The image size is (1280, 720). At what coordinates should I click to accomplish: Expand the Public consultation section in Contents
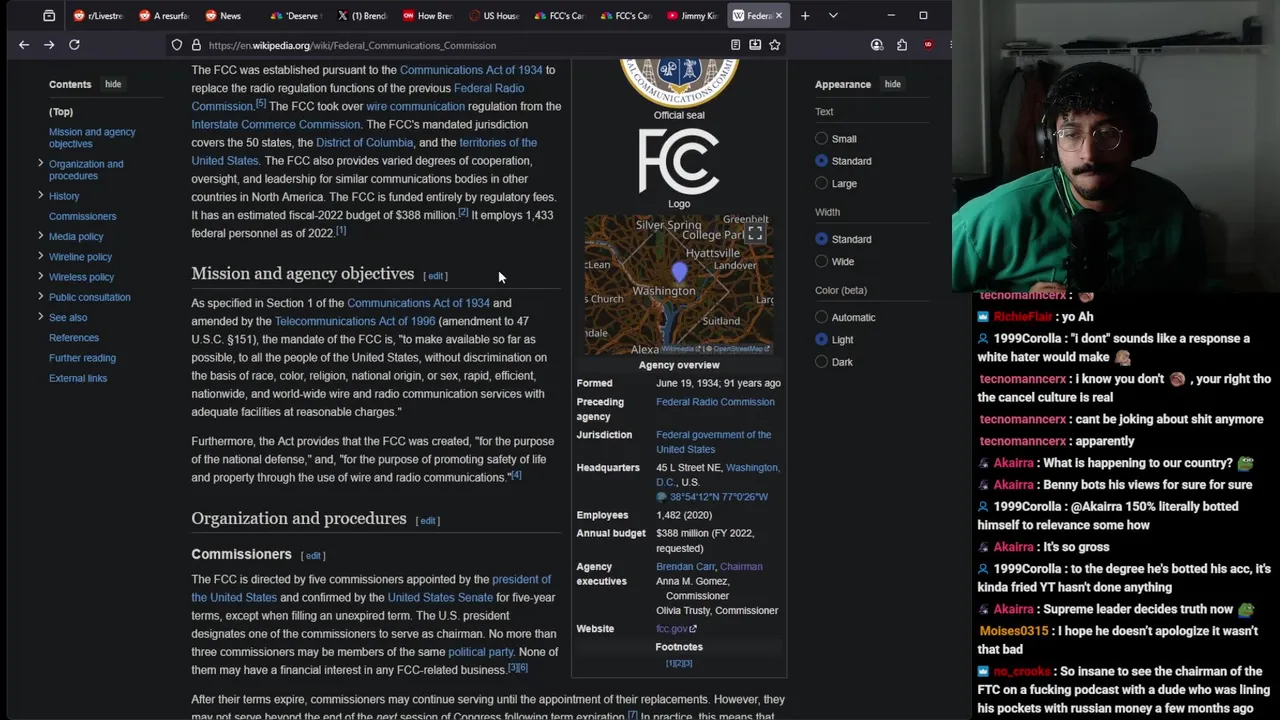(x=40, y=296)
